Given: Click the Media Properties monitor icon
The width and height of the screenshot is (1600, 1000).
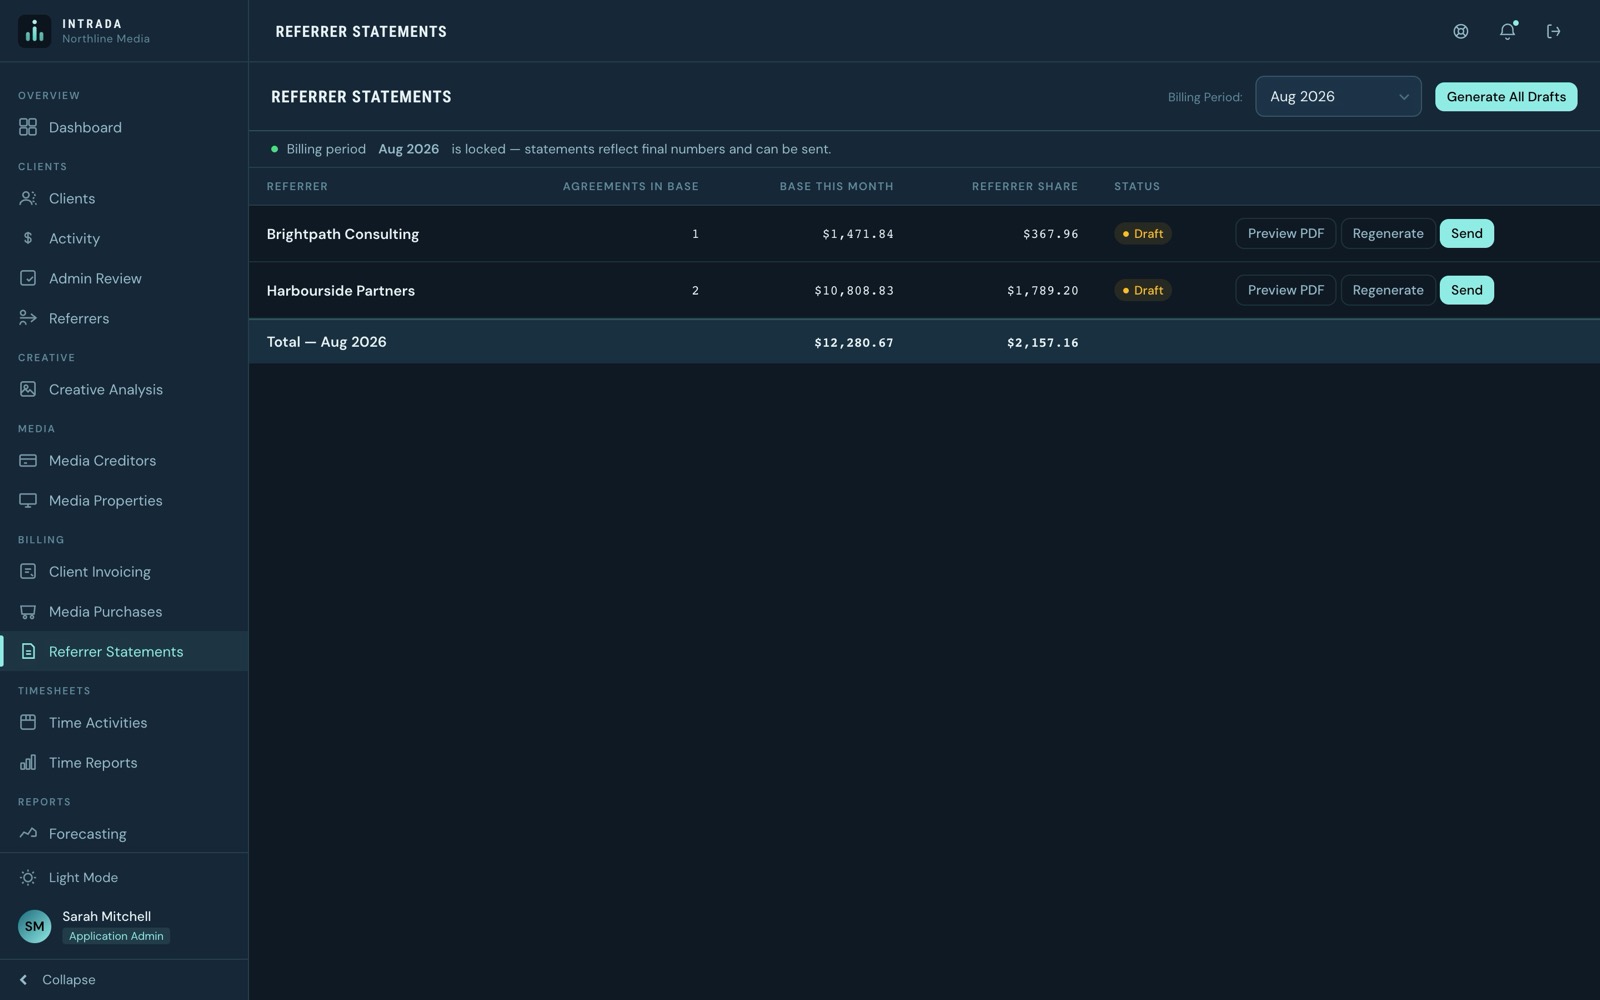Looking at the screenshot, I should coord(28,500).
